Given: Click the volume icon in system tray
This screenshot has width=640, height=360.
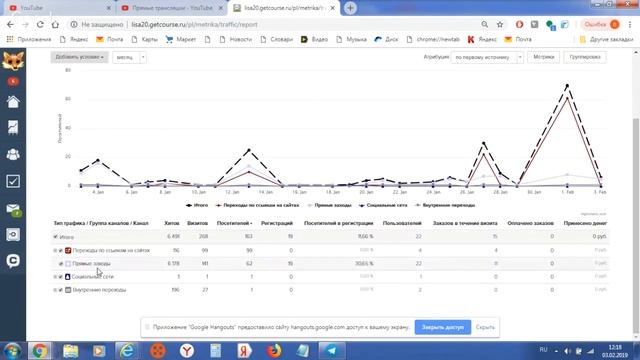Looking at the screenshot, I should pos(567,351).
